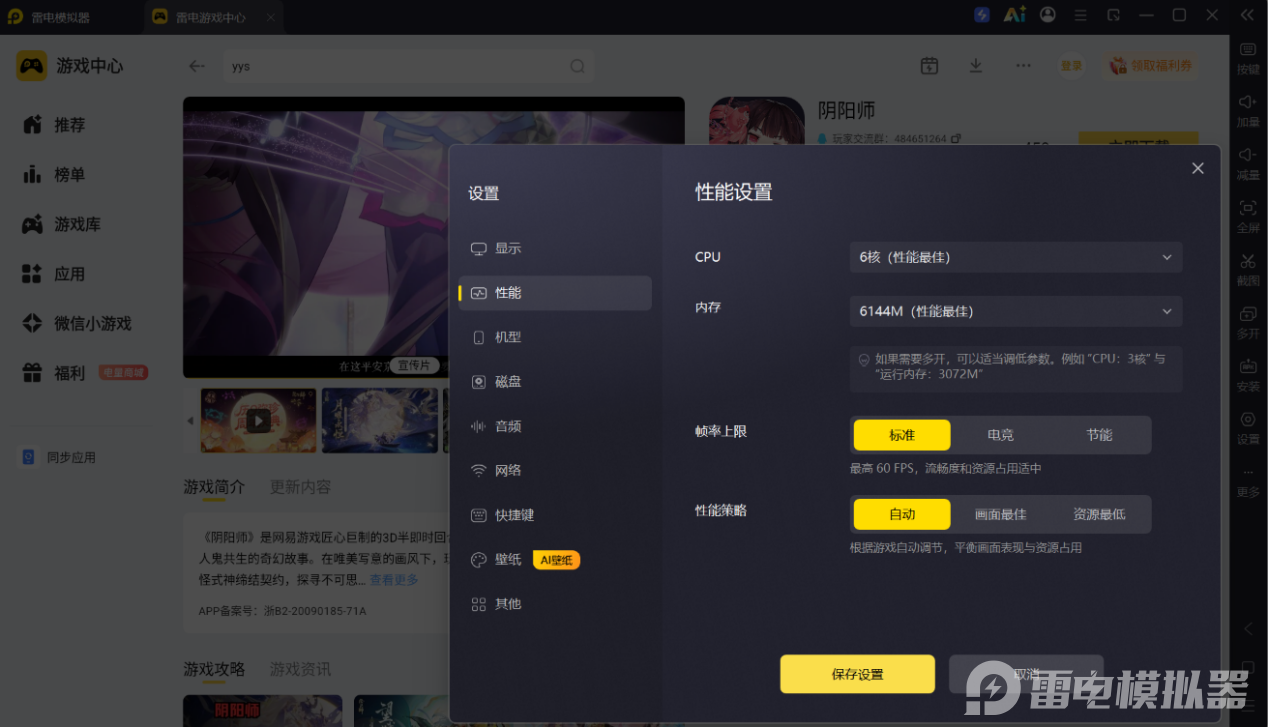1268x727 pixels.
Task: Select 电竞 frame rate limit
Action: pyautogui.click(x=1000, y=435)
